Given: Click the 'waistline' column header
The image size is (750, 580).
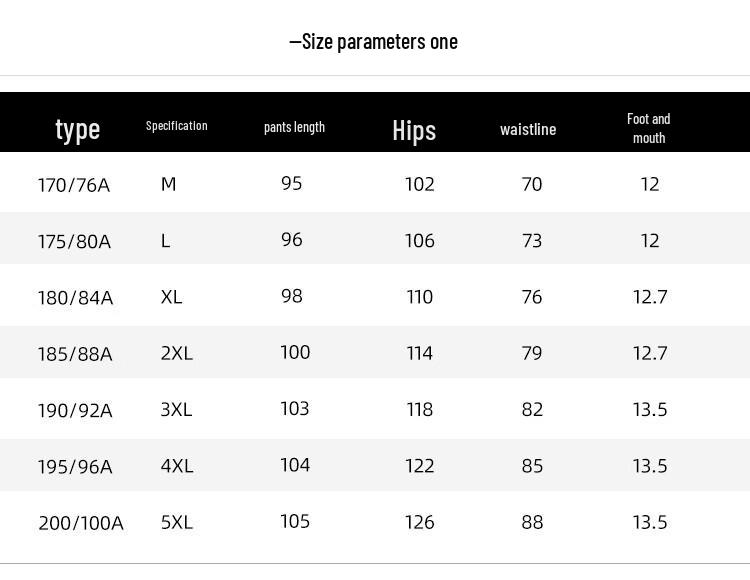Looking at the screenshot, I should [x=528, y=129].
